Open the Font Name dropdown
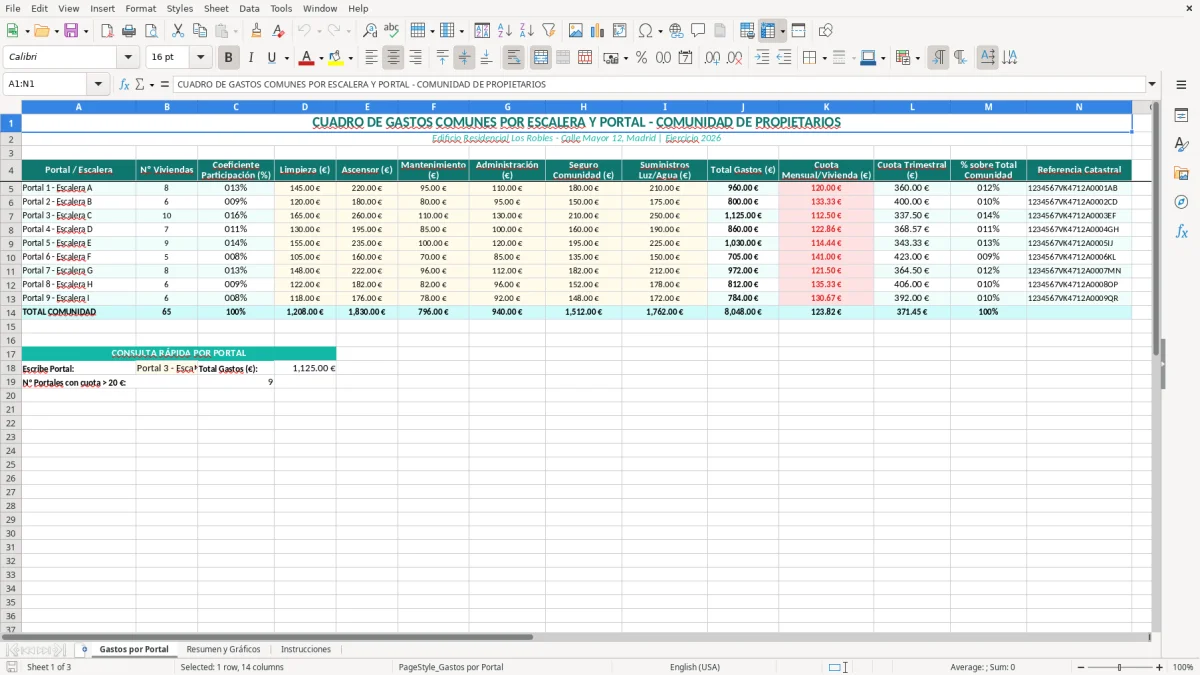The image size is (1200, 675). (x=128, y=58)
